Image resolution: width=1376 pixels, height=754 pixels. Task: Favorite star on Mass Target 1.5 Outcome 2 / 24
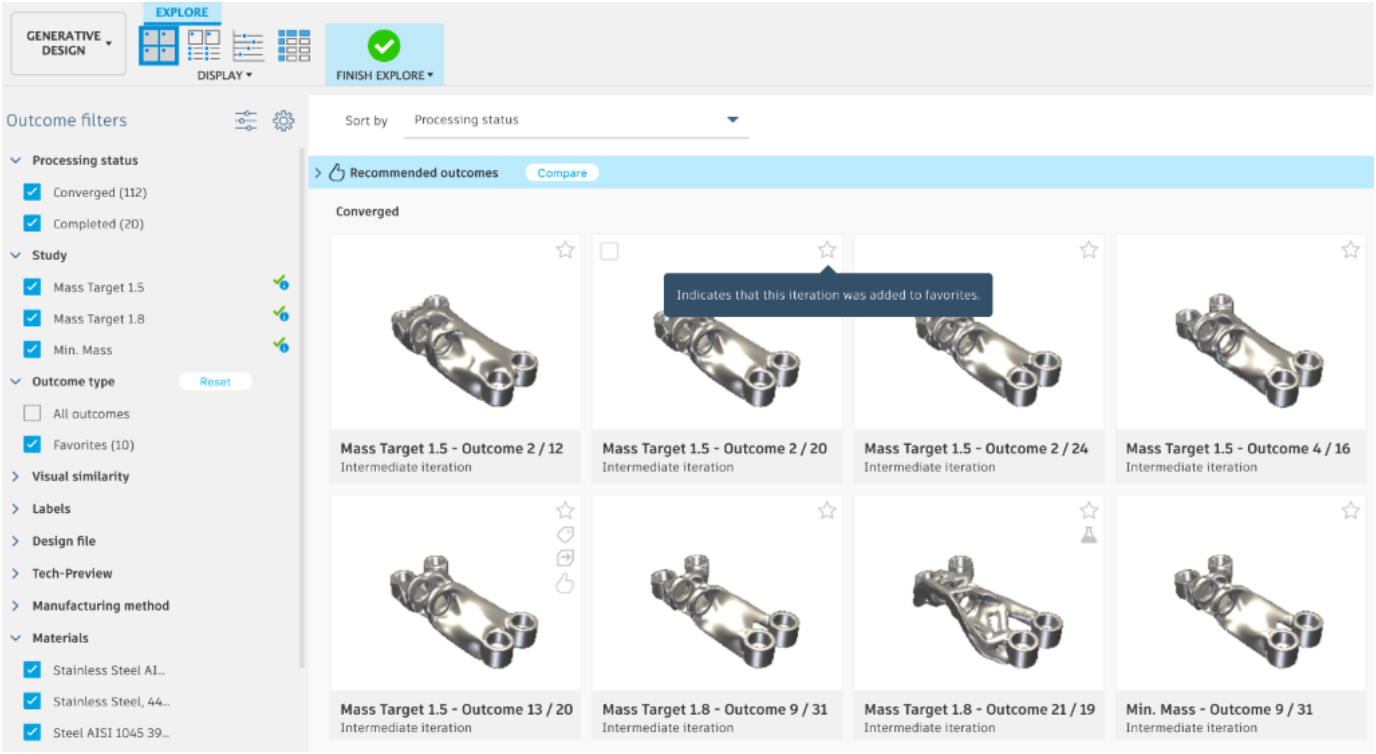[x=1089, y=250]
